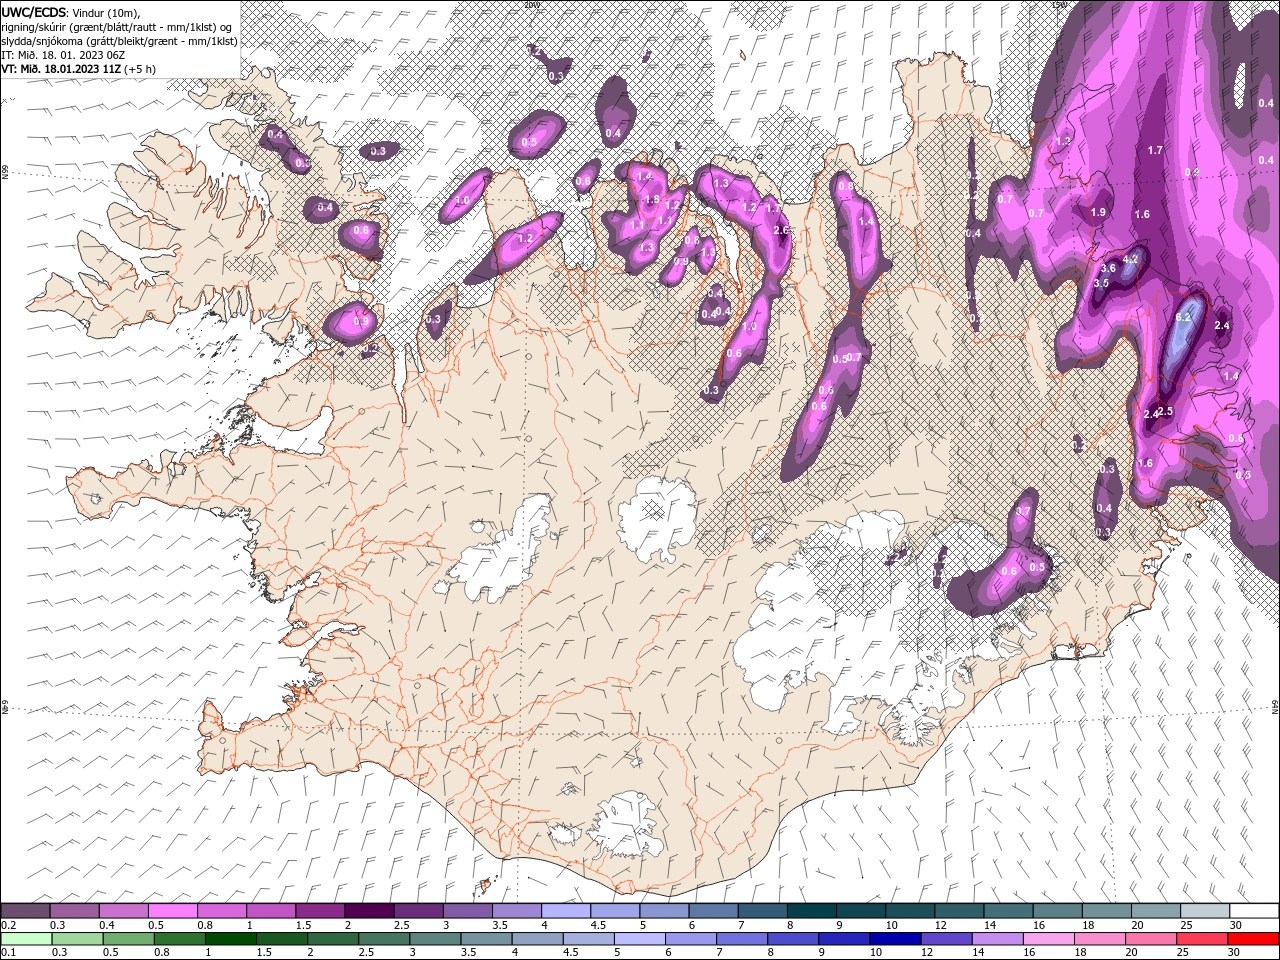Click the white swatch after 30 in upper legend row
The width and height of the screenshot is (1280, 960).
coord(1255,910)
